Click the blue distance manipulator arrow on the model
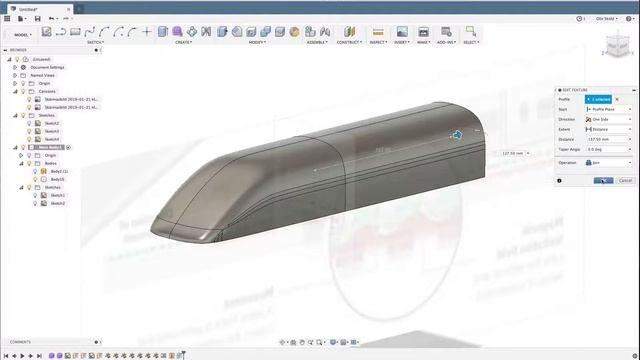The height and width of the screenshot is (360, 640). click(x=457, y=135)
